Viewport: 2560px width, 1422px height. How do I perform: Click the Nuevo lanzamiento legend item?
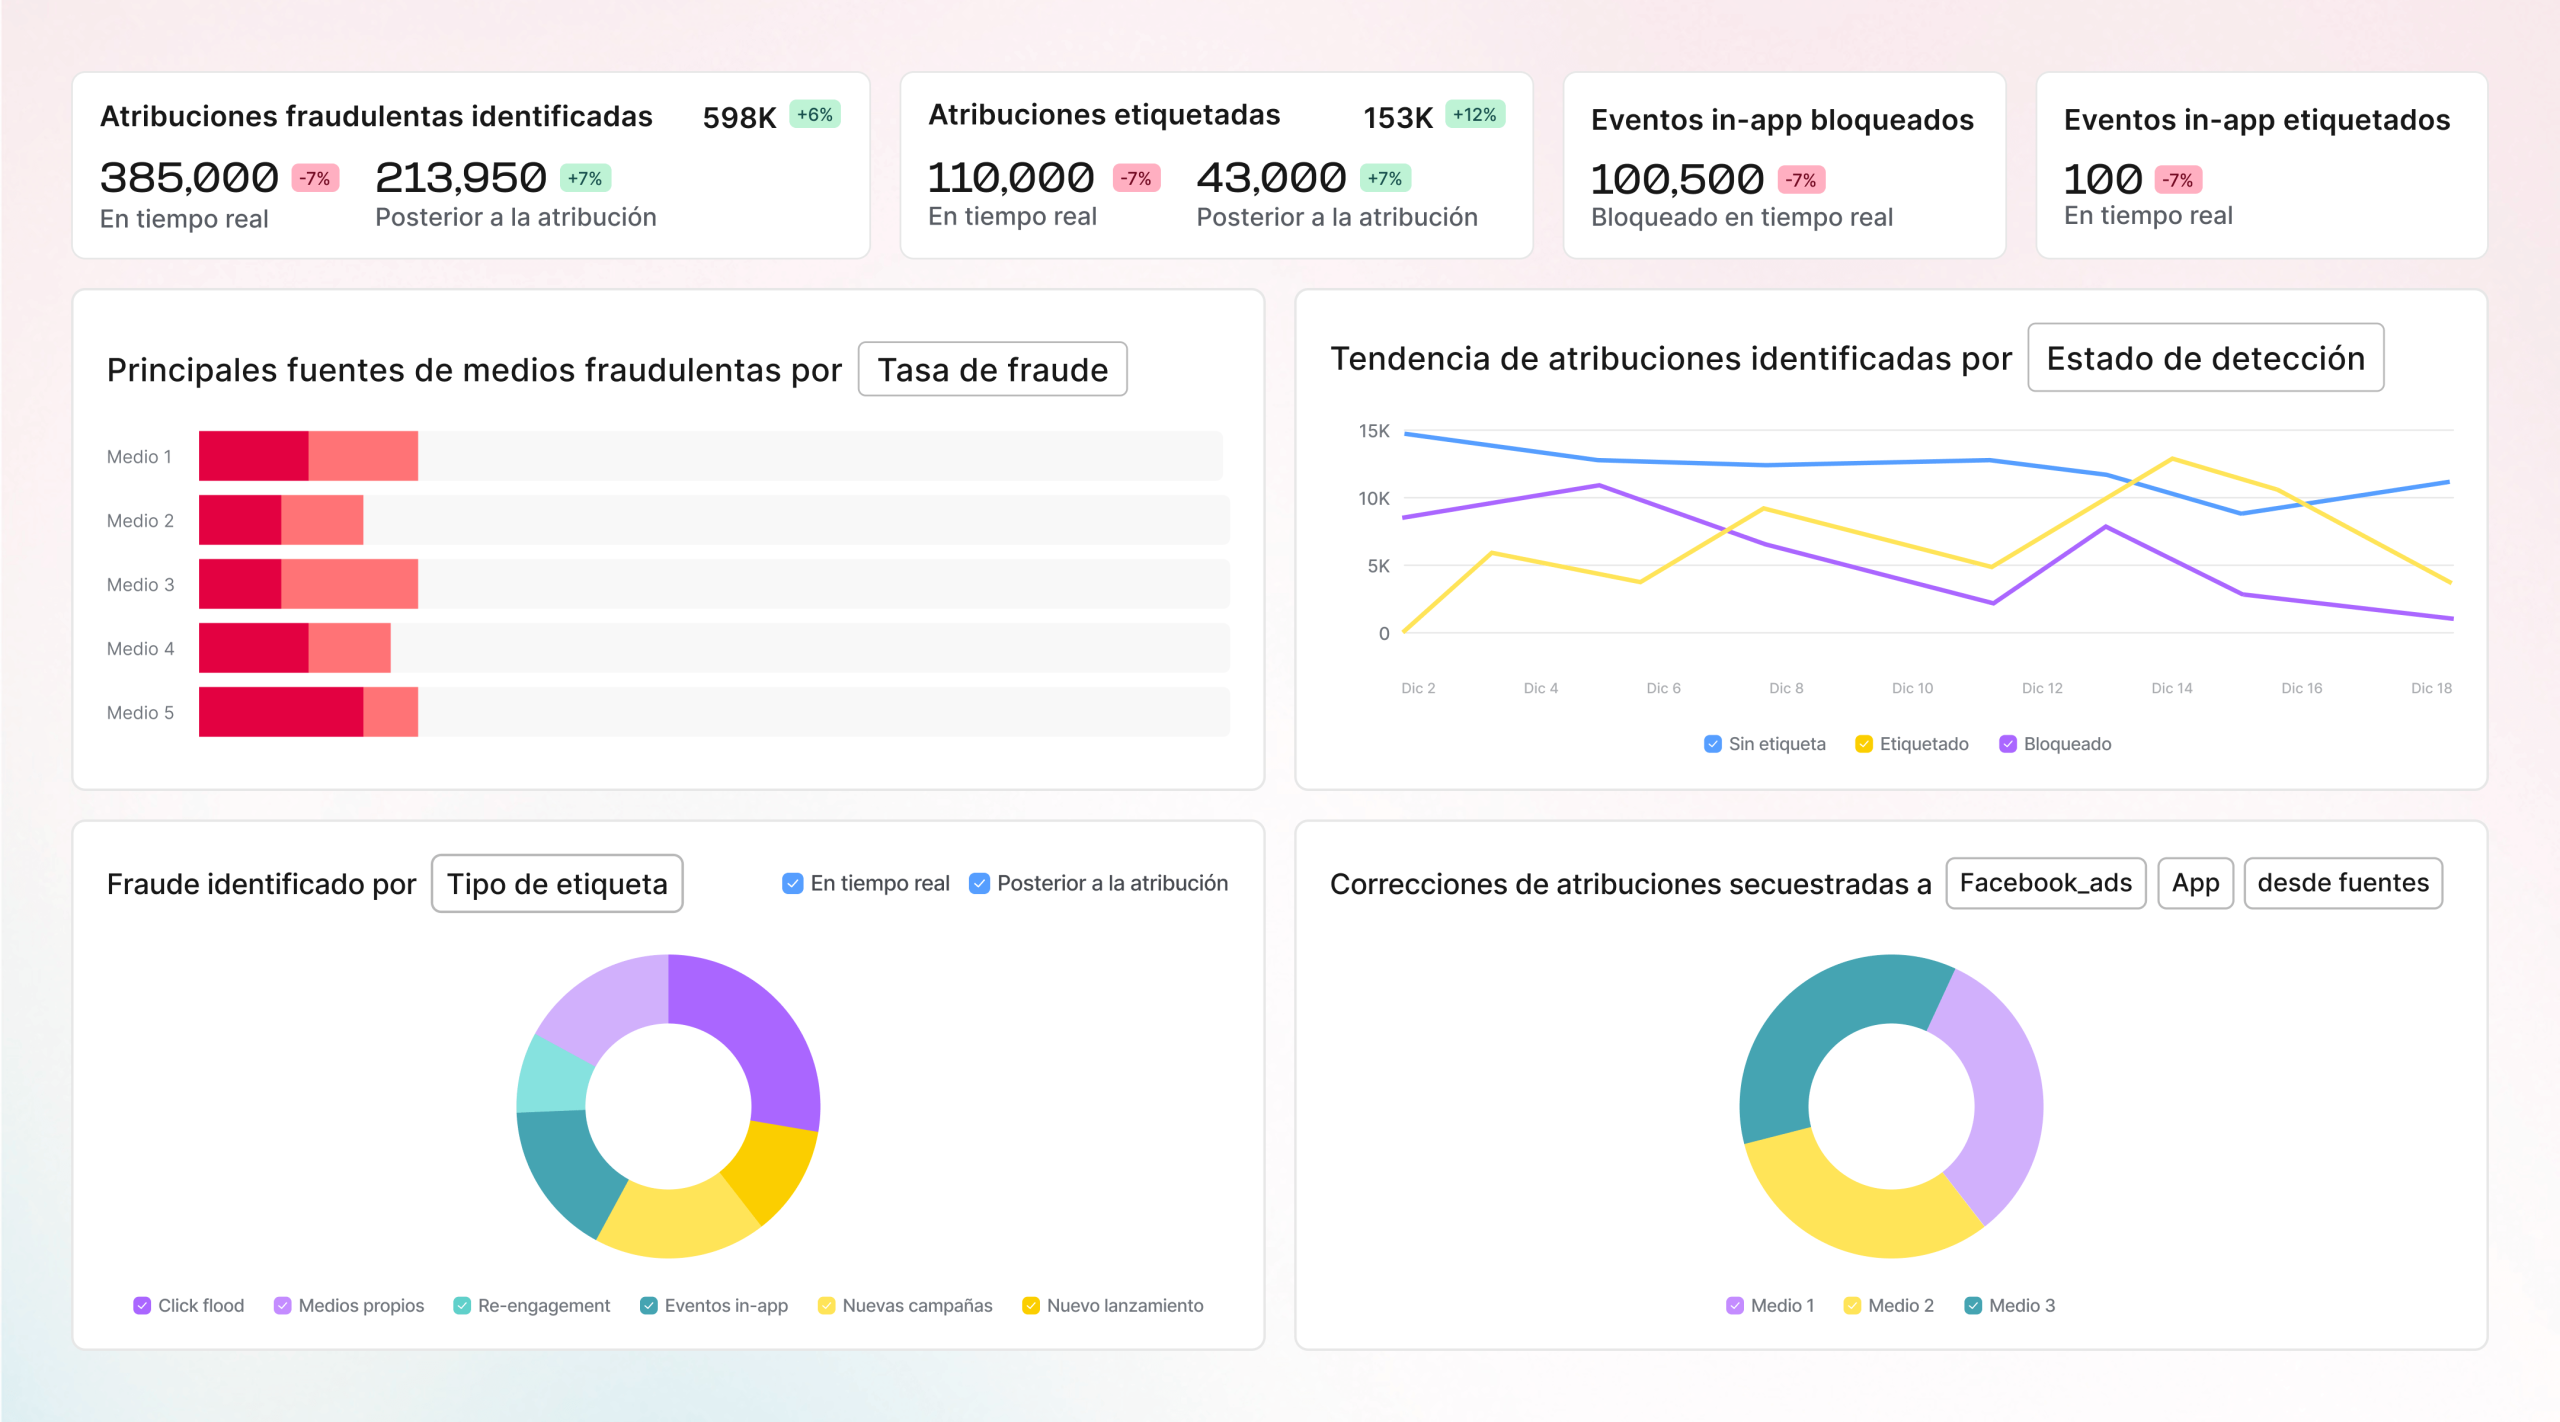coord(1030,1305)
